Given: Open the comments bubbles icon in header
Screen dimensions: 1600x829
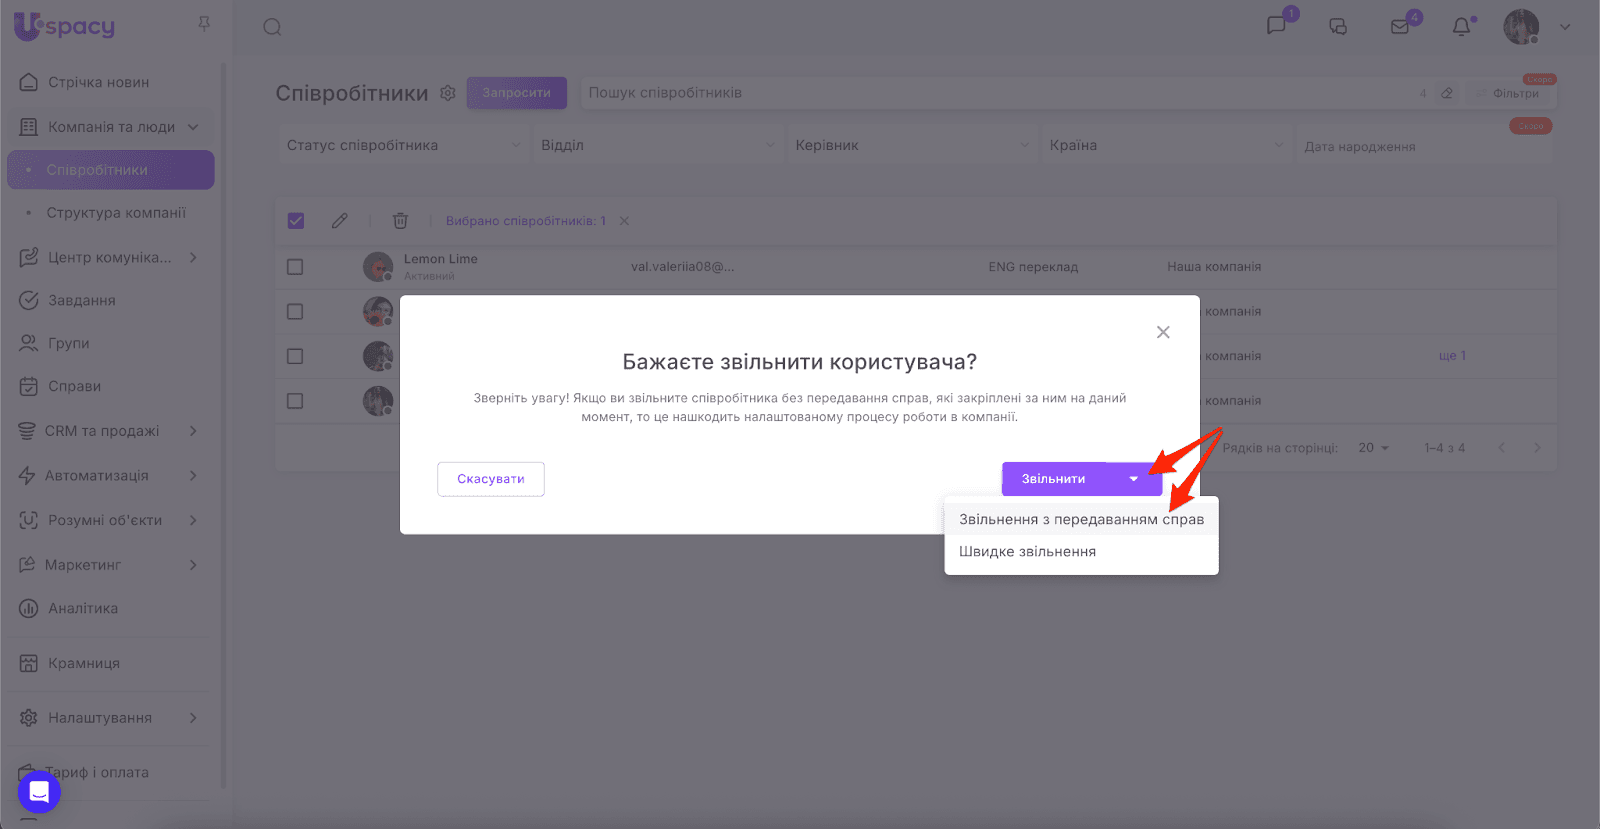Looking at the screenshot, I should (1338, 27).
